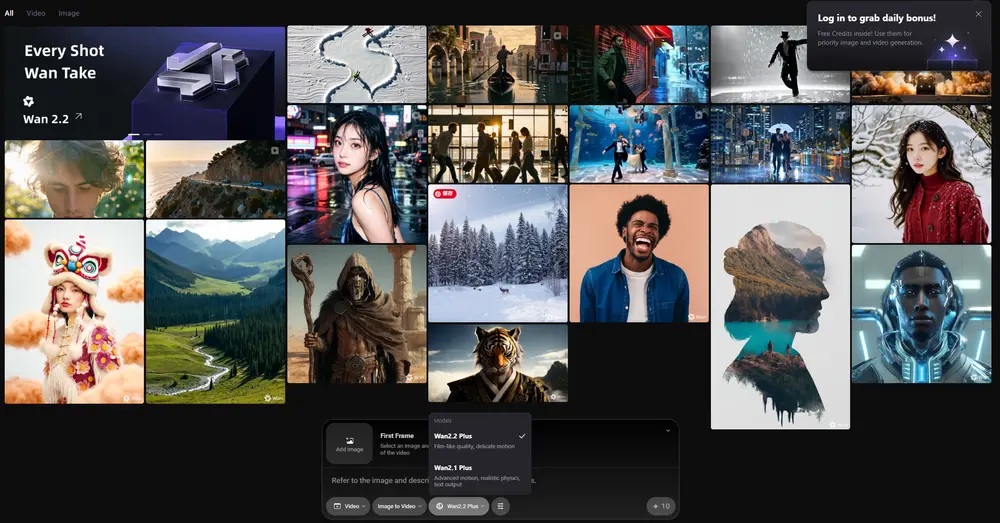The width and height of the screenshot is (1000, 523).
Task: Close the daily bonus login popup
Action: [978, 14]
